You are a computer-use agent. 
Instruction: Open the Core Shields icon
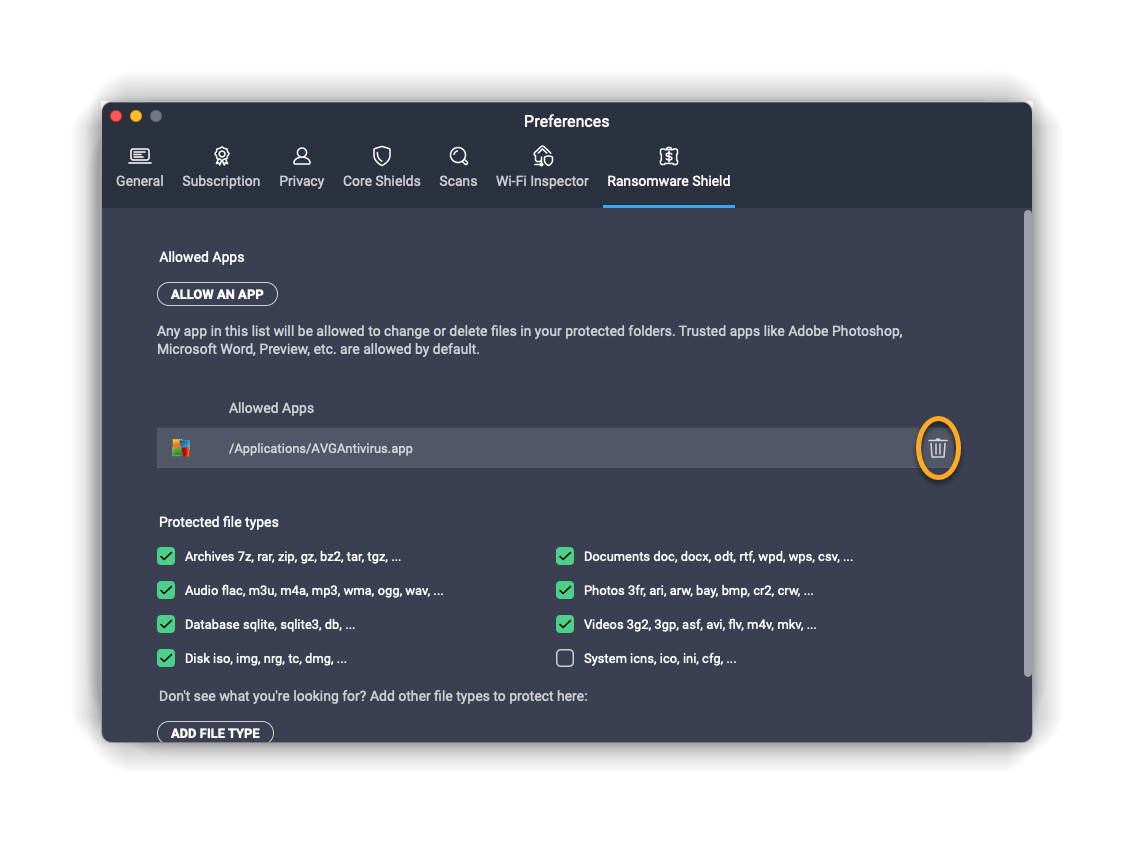click(381, 156)
